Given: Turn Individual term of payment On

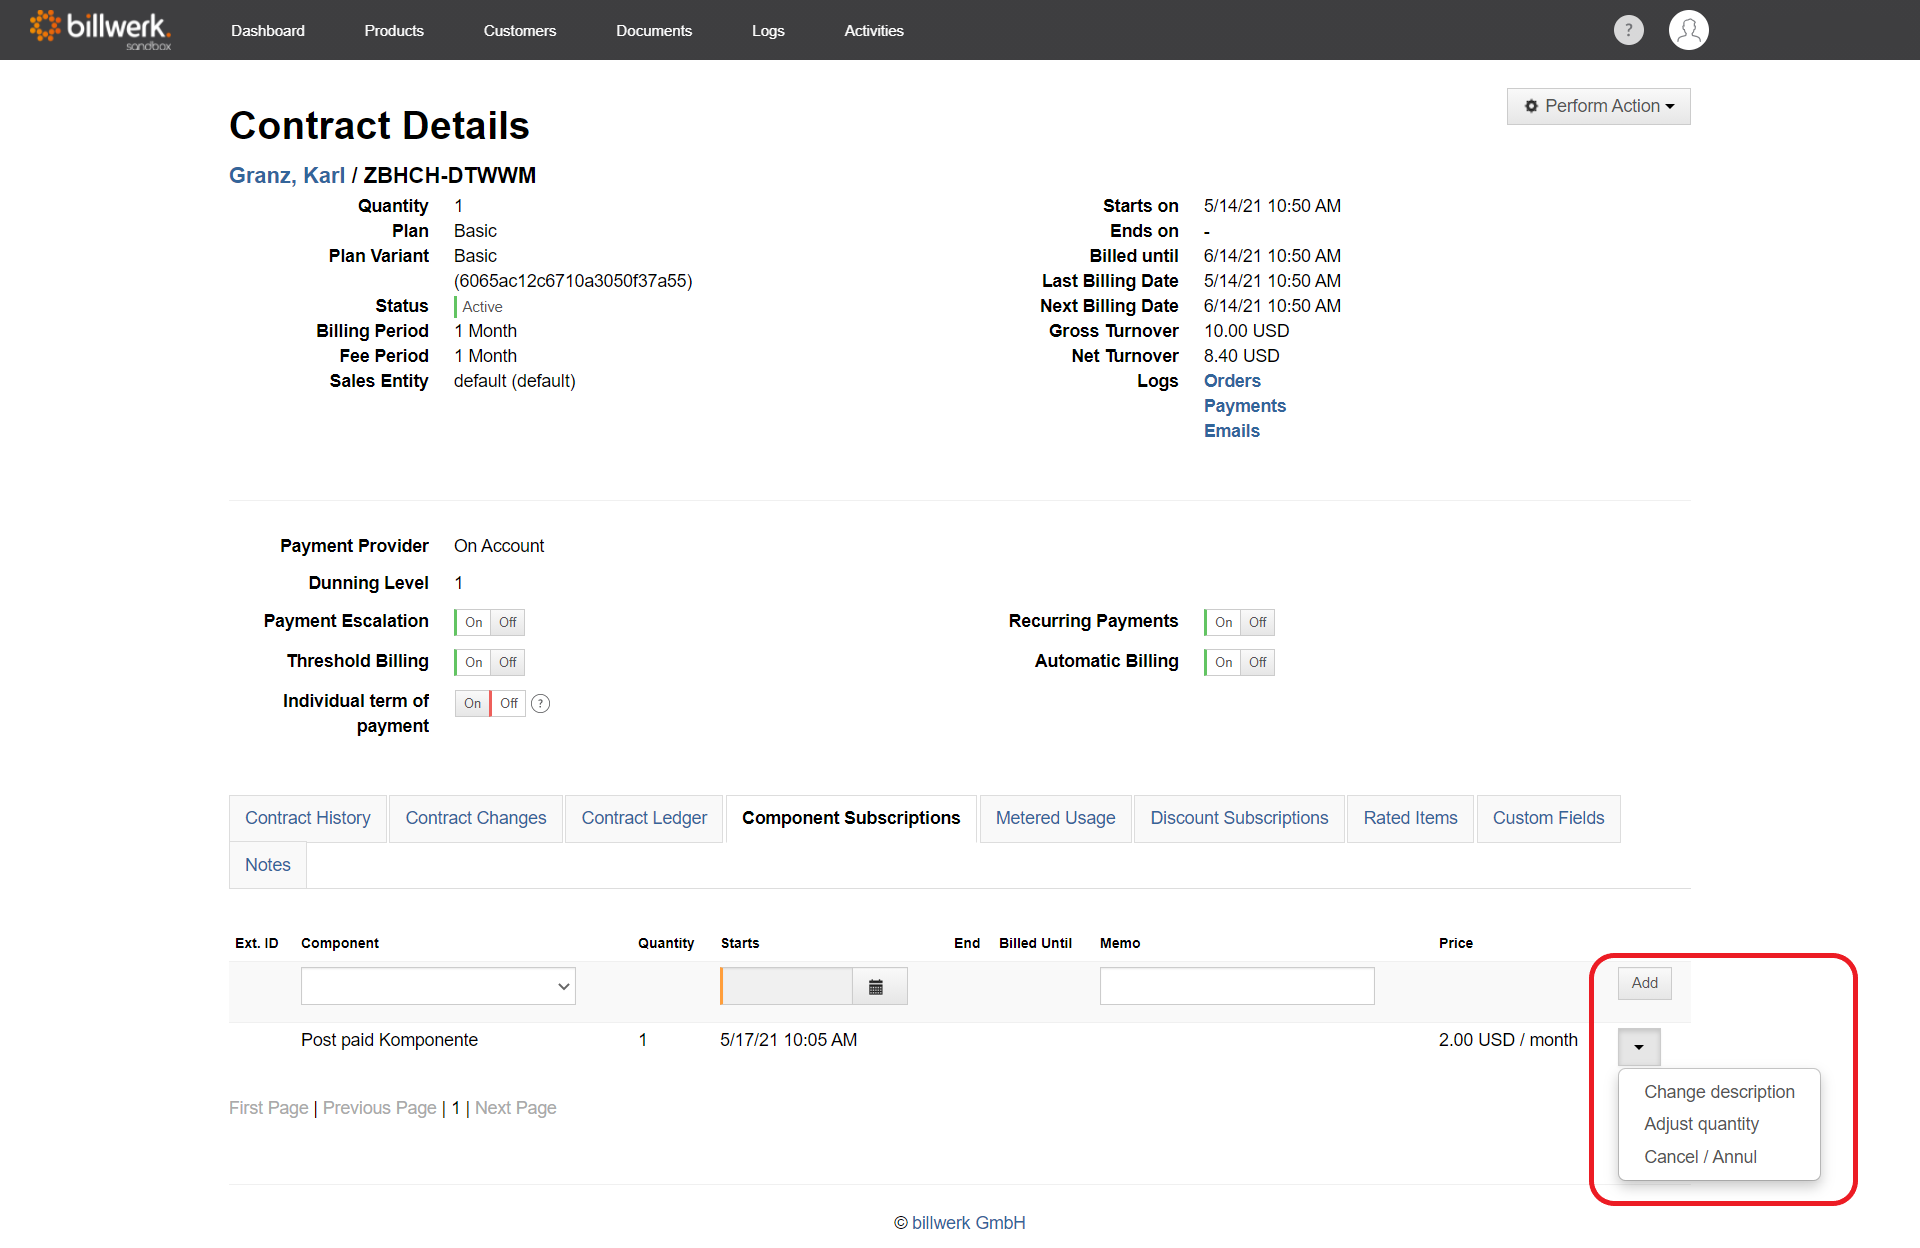Looking at the screenshot, I should [472, 703].
